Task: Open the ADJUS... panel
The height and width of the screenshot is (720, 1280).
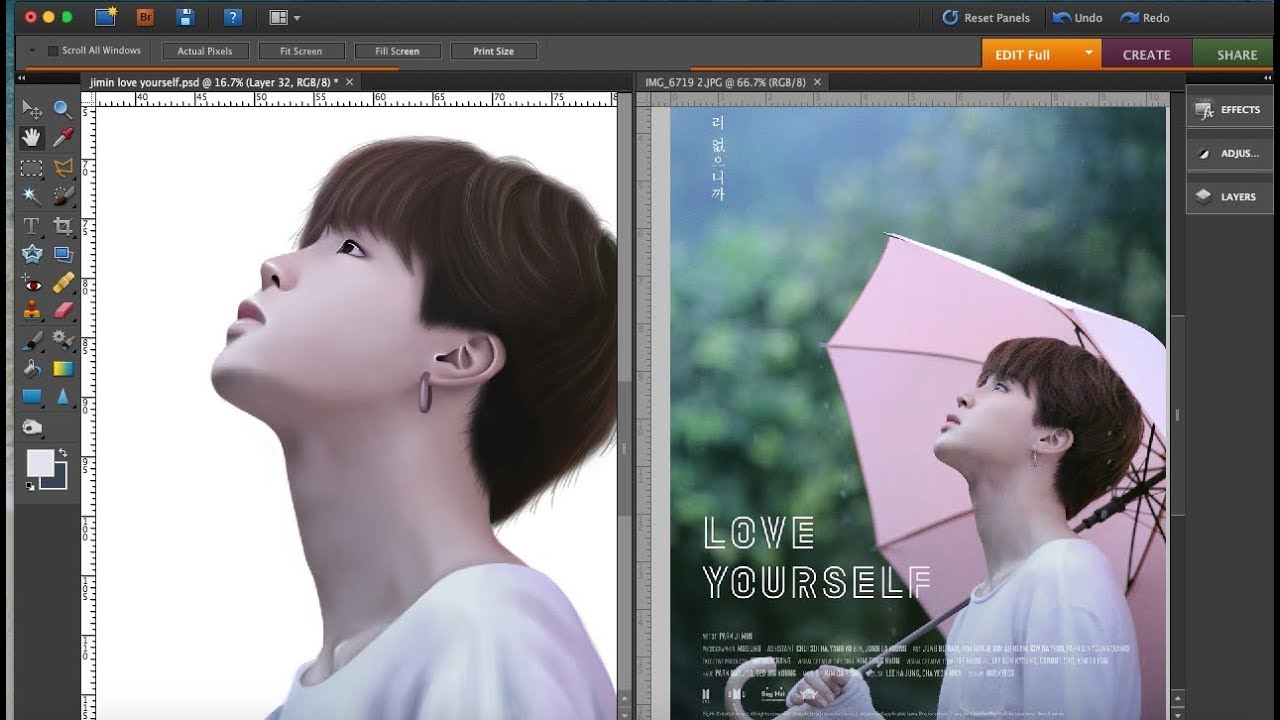Action: [1229, 153]
